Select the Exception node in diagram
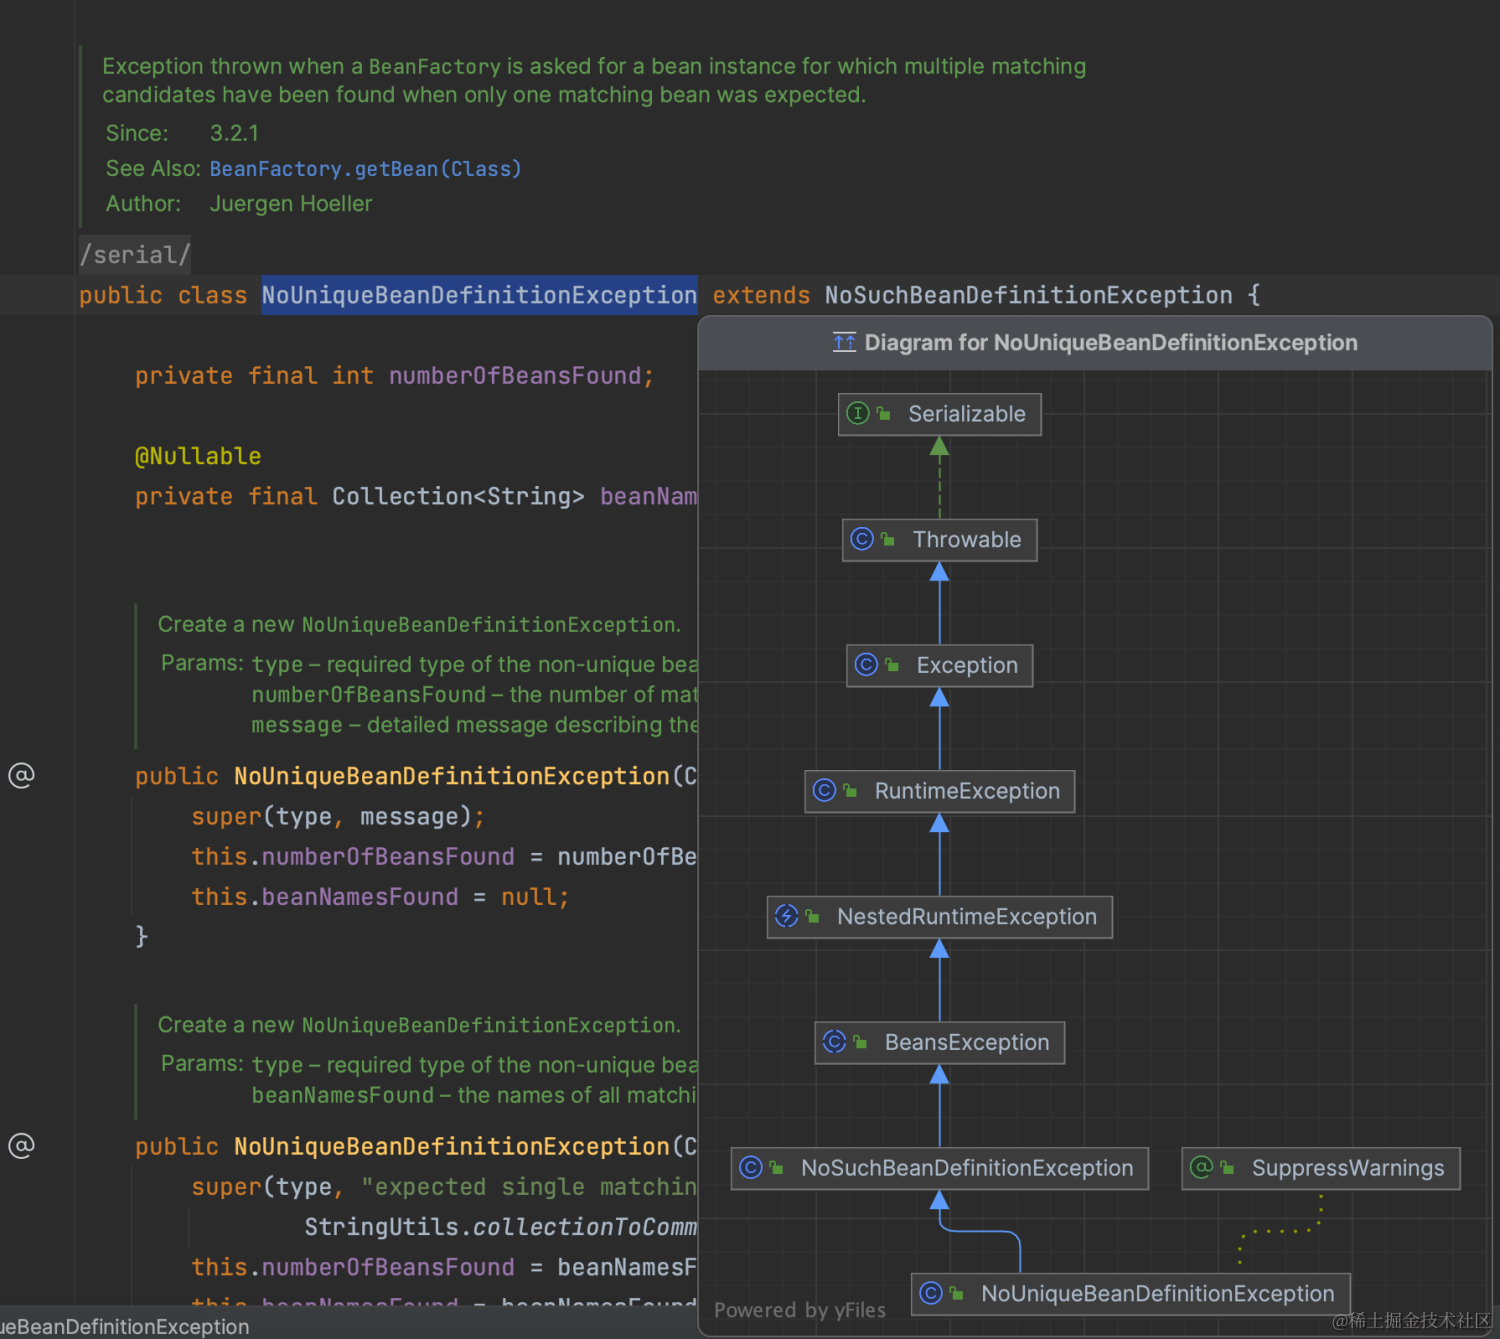This screenshot has height=1339, width=1500. [939, 666]
